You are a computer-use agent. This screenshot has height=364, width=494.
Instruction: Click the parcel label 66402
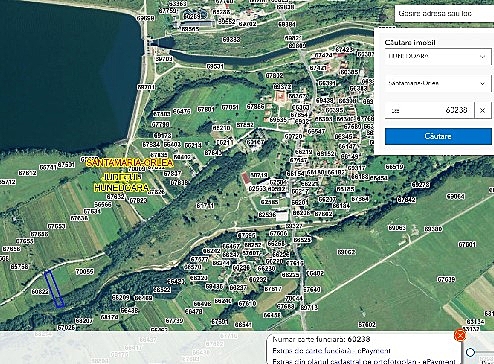[x=315, y=273]
